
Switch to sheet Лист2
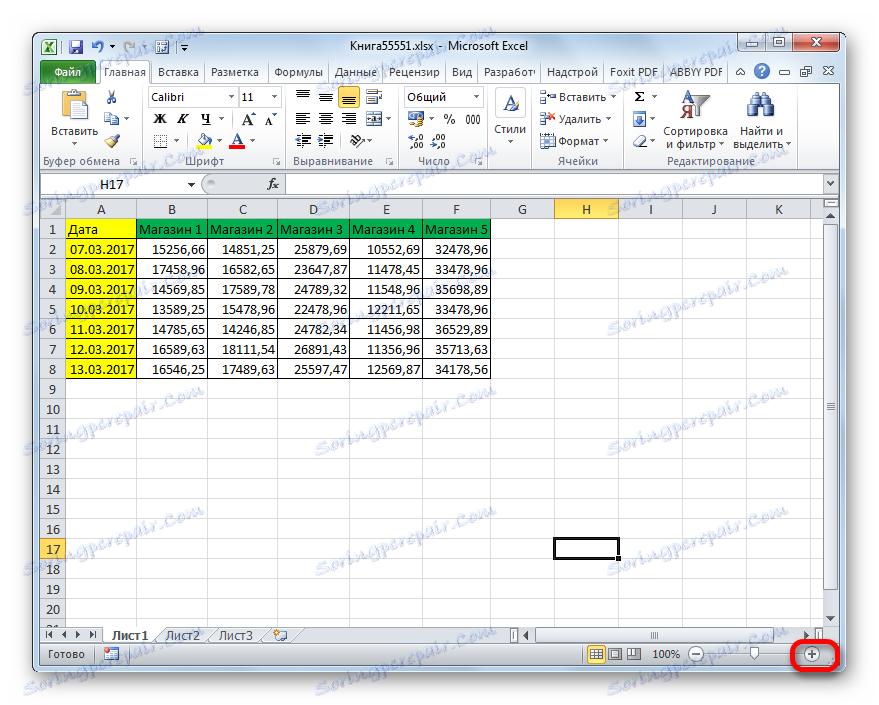[183, 636]
